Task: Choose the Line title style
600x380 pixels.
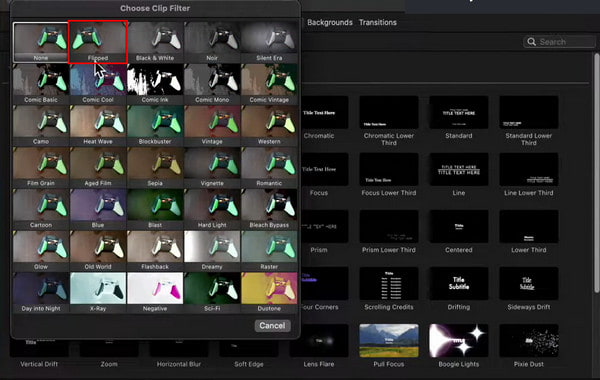Action: (x=458, y=175)
